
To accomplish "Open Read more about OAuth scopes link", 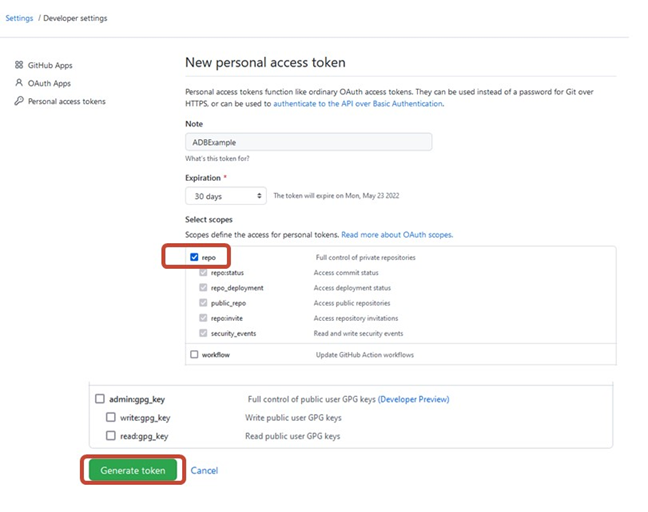I will 397,234.
